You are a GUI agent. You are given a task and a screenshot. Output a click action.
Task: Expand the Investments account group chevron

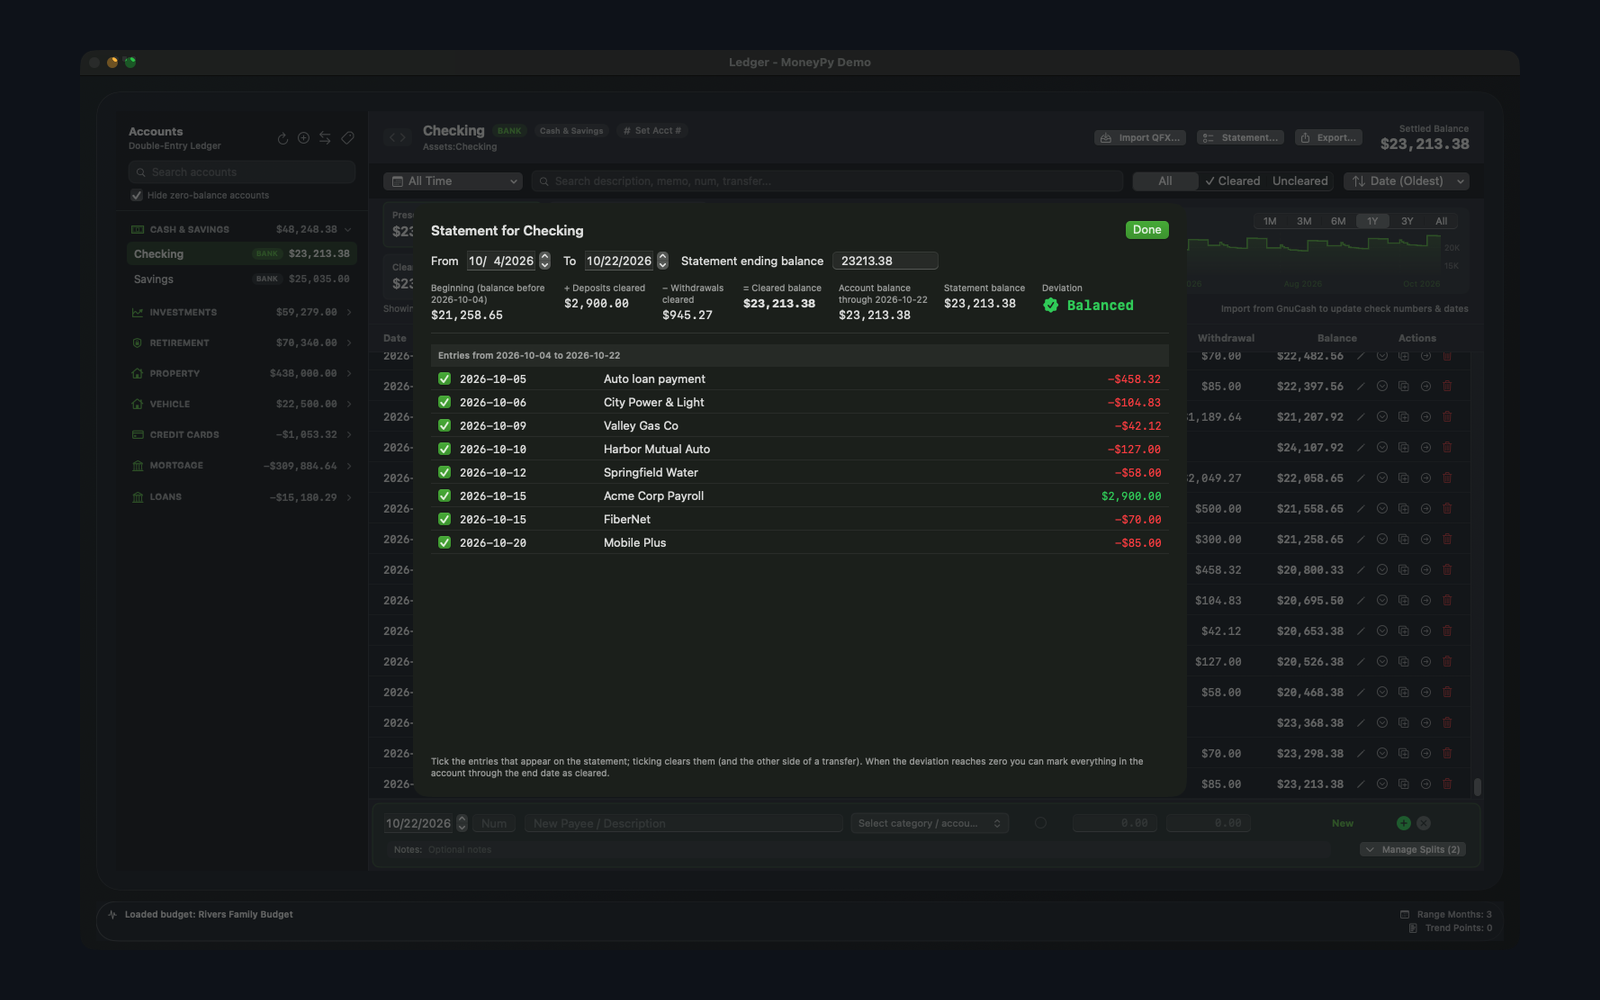tap(349, 312)
